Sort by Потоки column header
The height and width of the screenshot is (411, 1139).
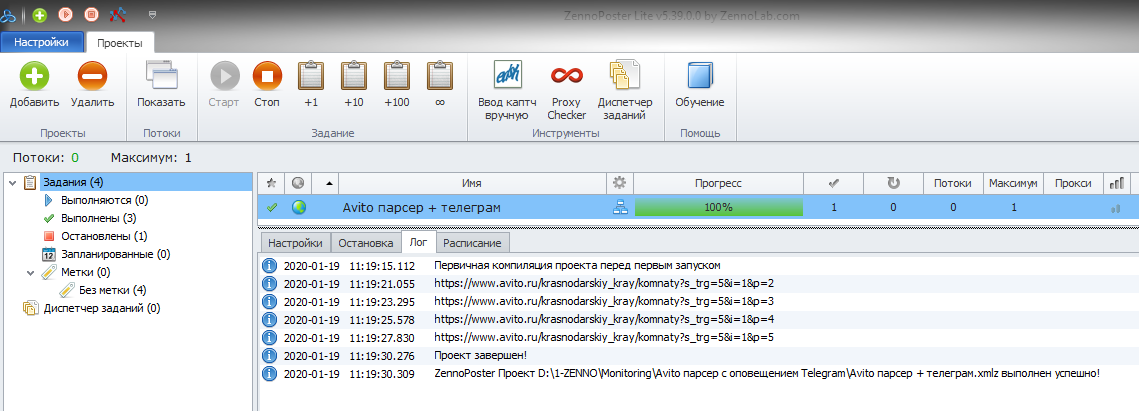point(953,184)
